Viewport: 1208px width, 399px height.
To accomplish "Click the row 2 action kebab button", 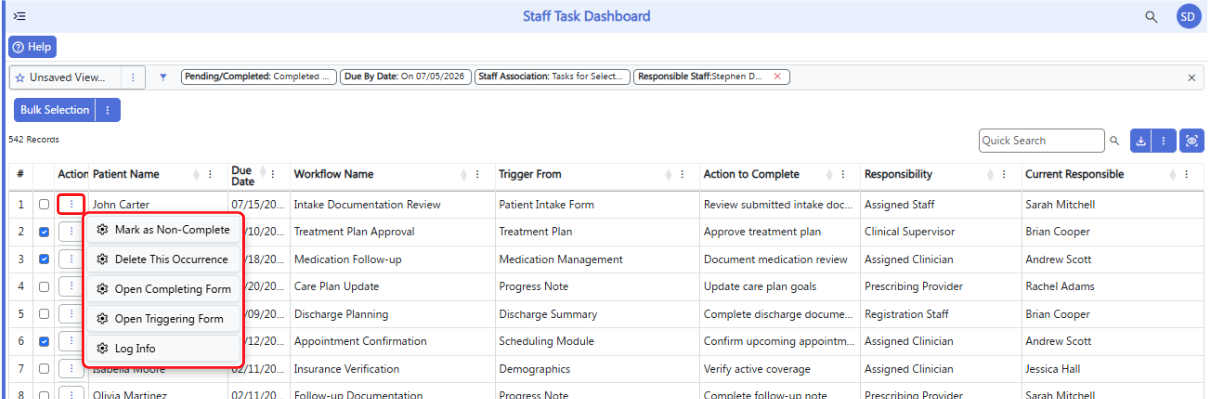I will click(70, 232).
